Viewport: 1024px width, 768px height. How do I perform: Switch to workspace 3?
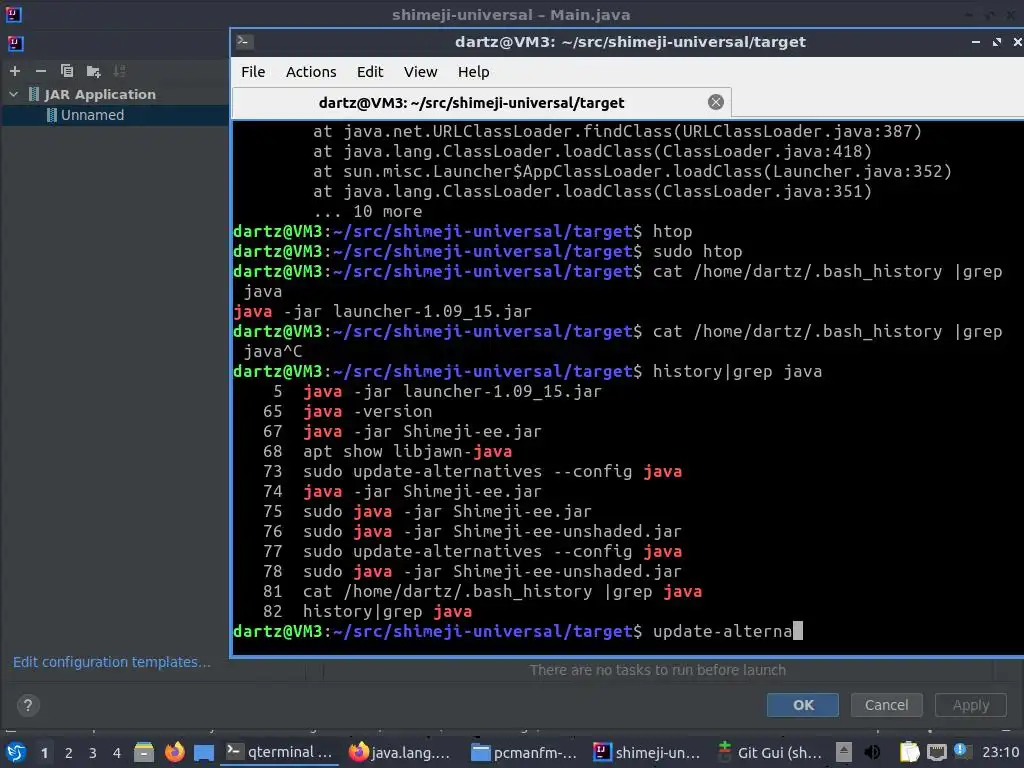[93, 753]
